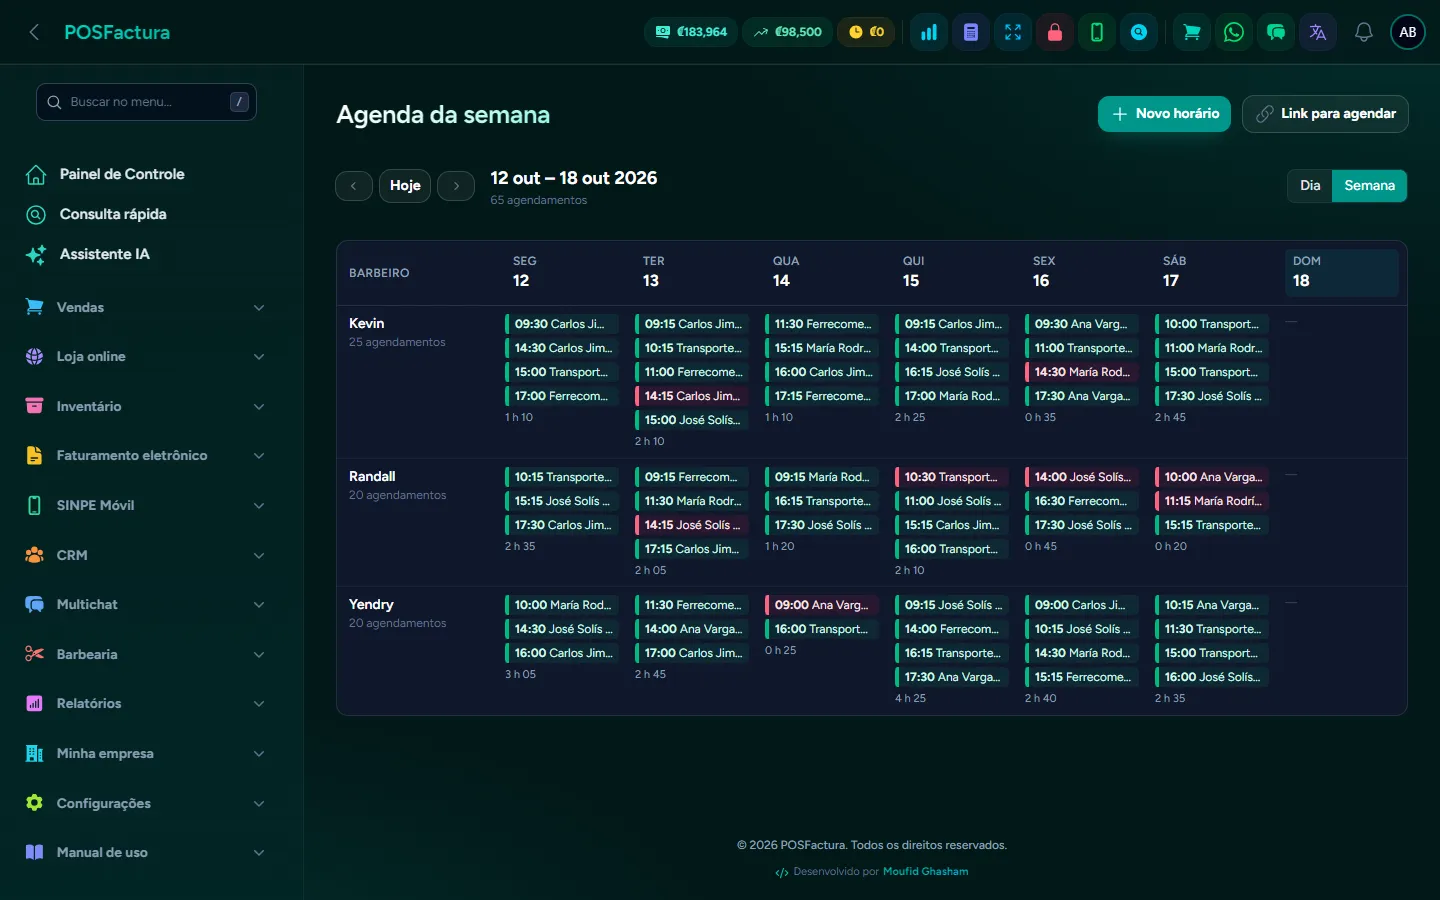Viewport: 1440px width, 900px height.
Task: Expand the Vendas sidebar section
Action: 146,307
